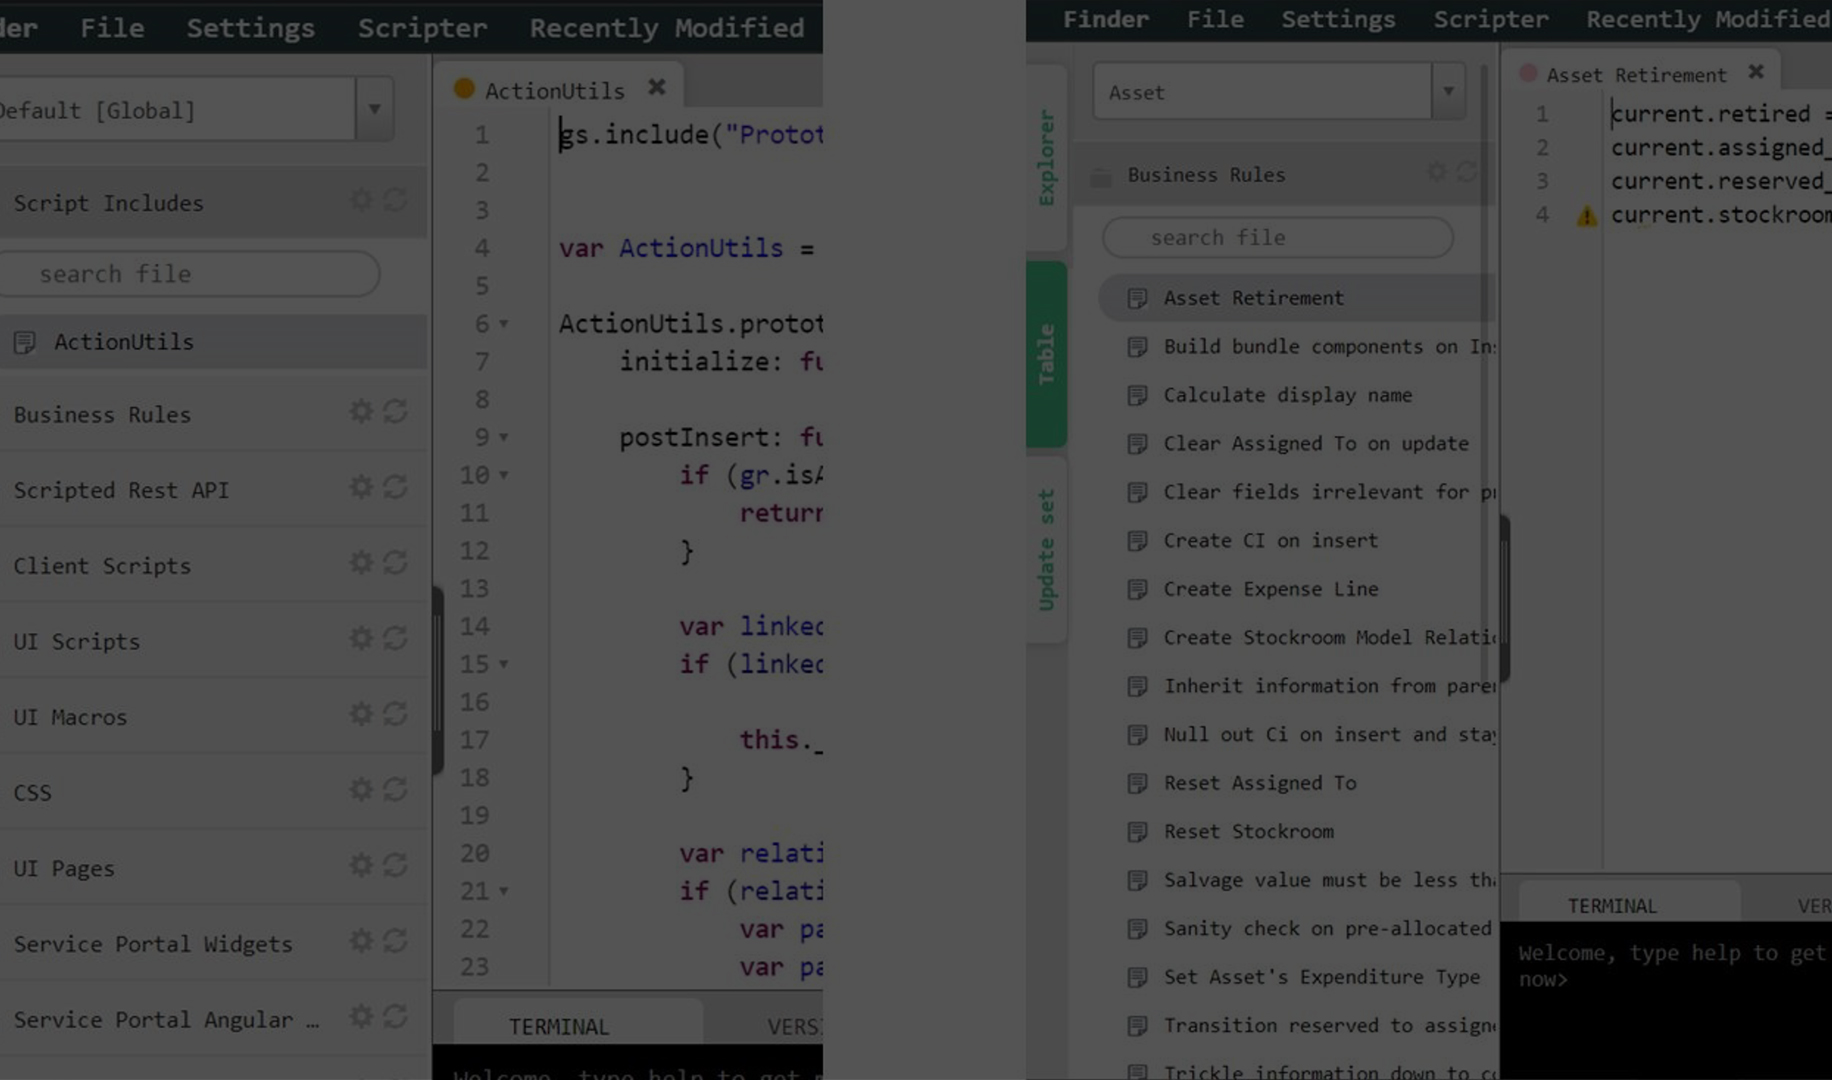The width and height of the screenshot is (1832, 1080).
Task: Refresh the UI Scripts list
Action: 396,639
